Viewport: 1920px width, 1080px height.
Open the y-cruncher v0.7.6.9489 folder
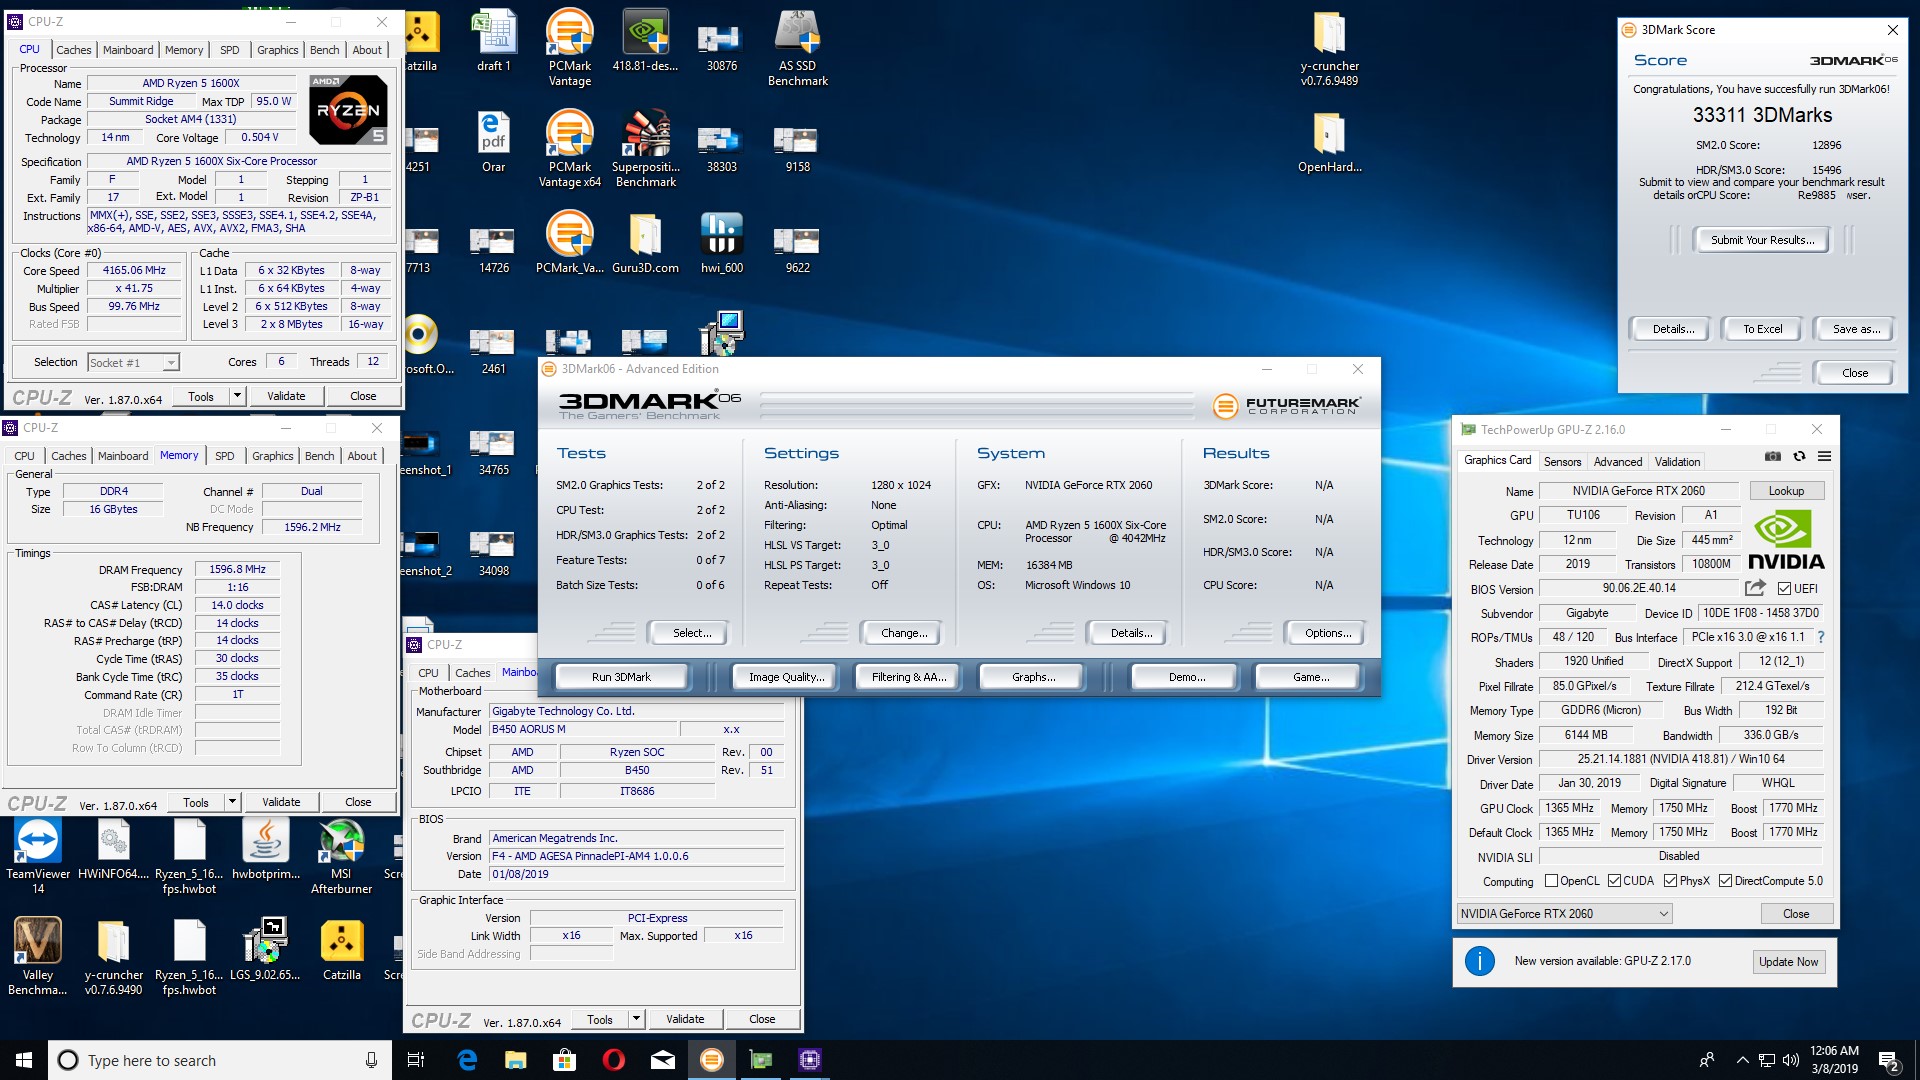pyautogui.click(x=1329, y=48)
